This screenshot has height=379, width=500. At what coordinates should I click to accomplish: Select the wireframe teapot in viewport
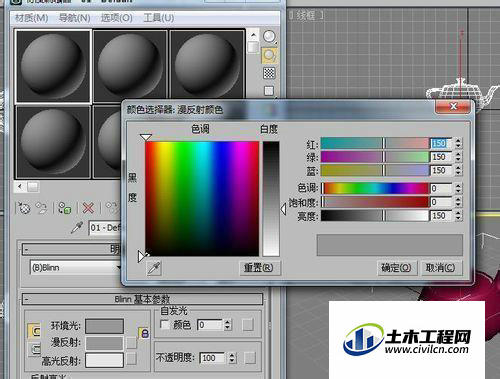click(463, 93)
